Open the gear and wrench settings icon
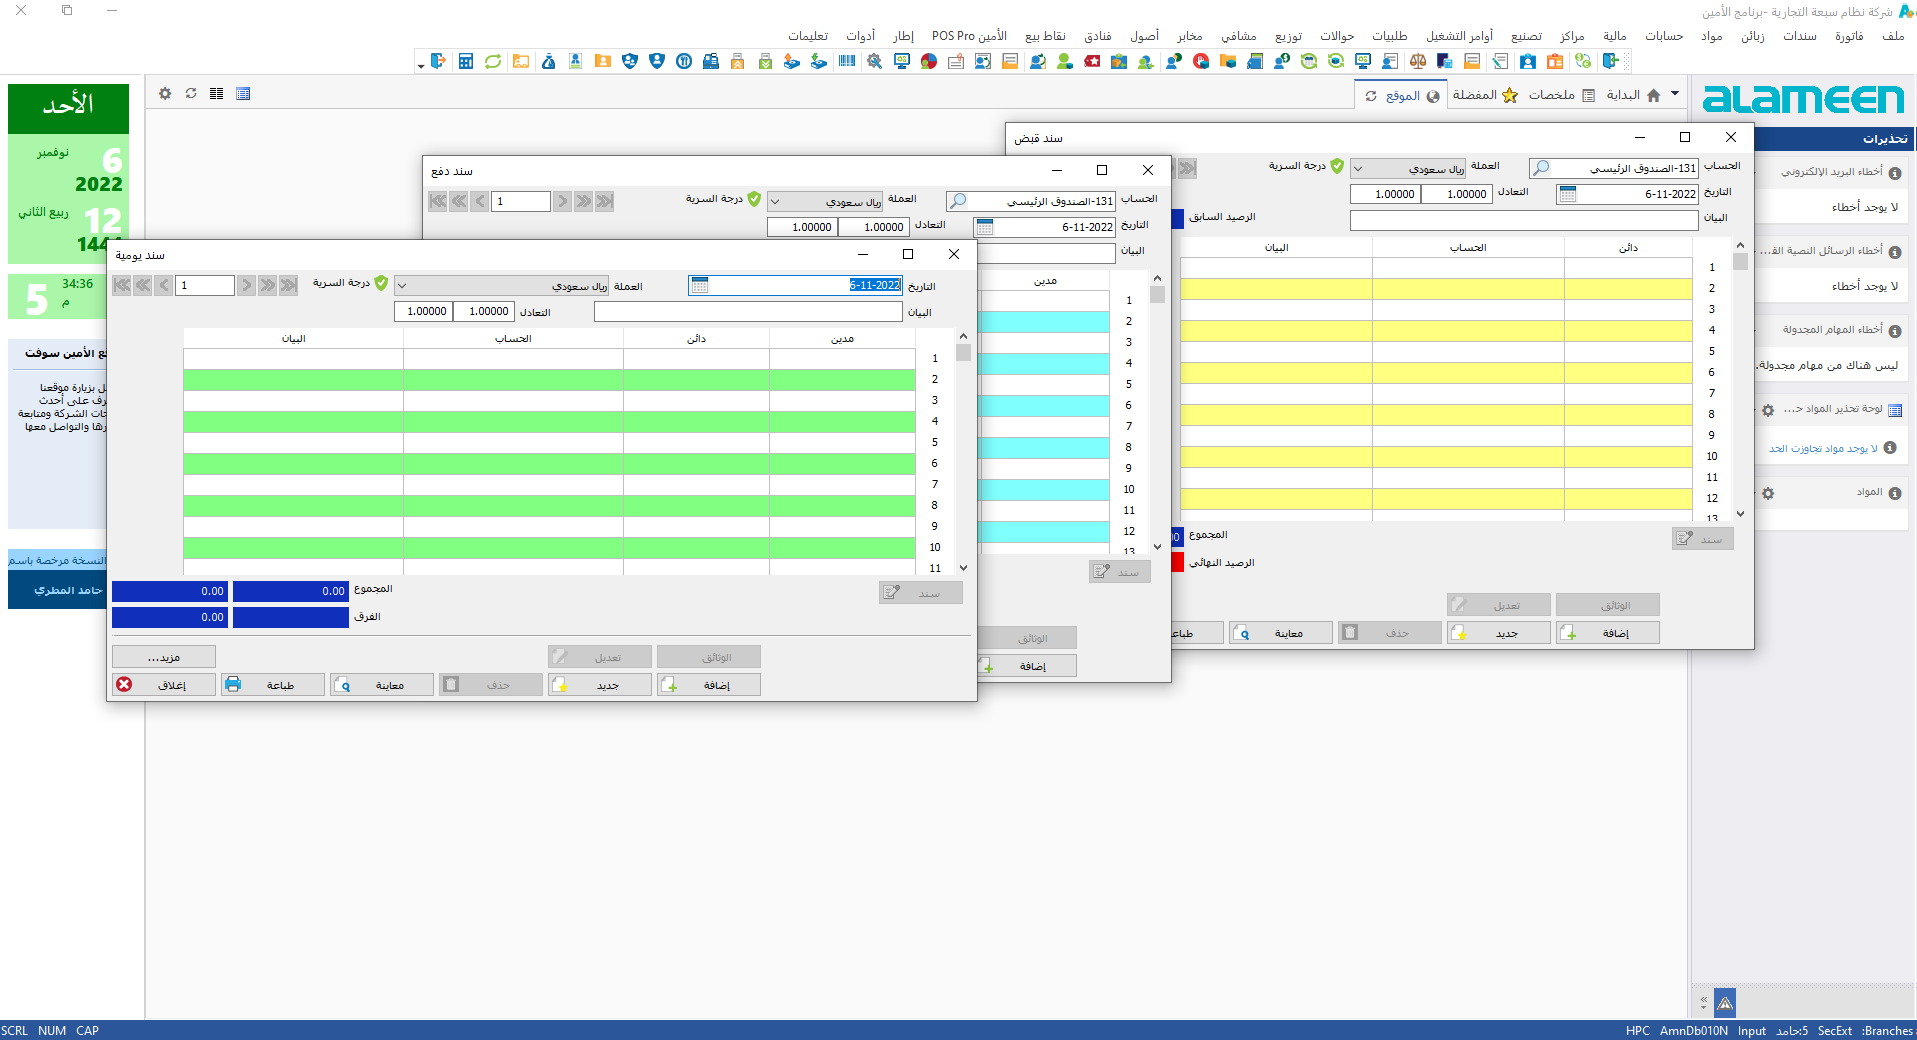Screen dimensions: 1917x1040 (x=874, y=61)
